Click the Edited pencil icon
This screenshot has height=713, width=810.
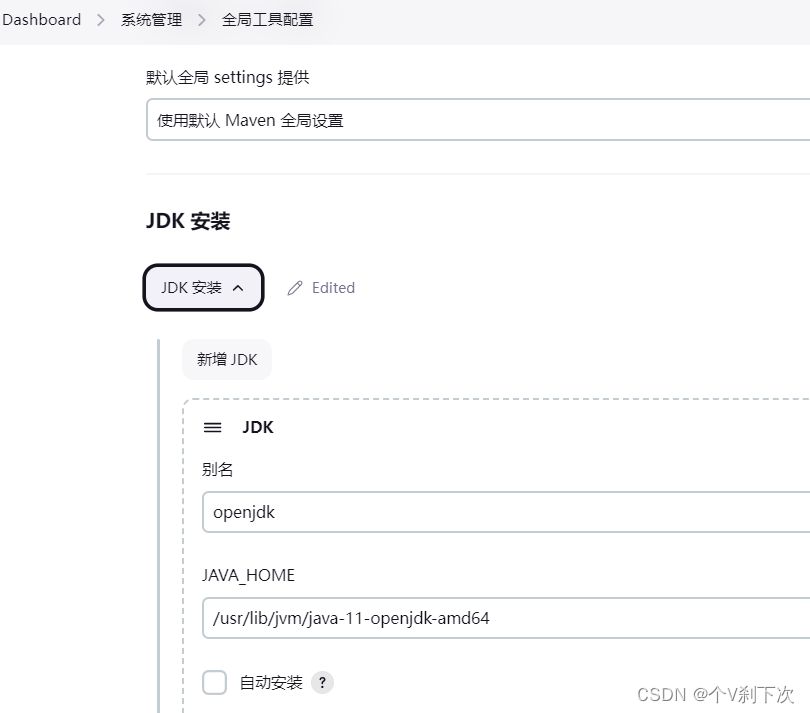click(x=294, y=288)
